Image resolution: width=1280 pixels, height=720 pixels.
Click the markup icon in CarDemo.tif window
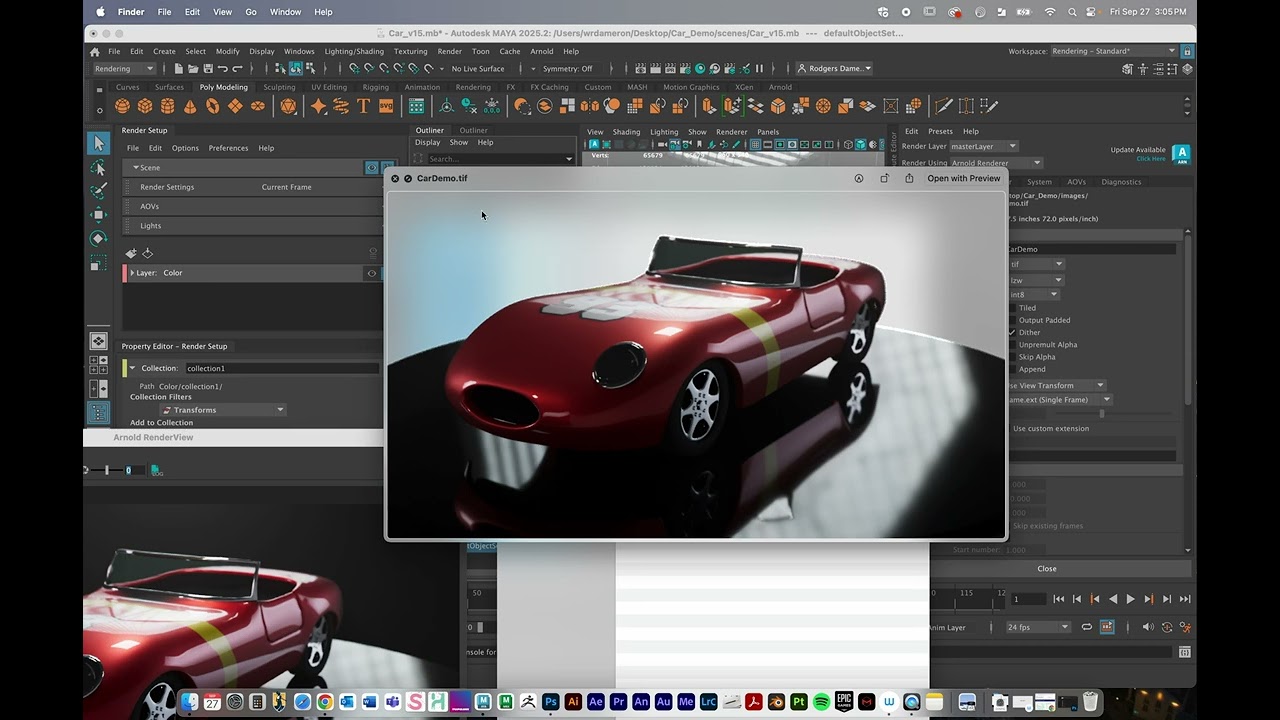[x=859, y=178]
